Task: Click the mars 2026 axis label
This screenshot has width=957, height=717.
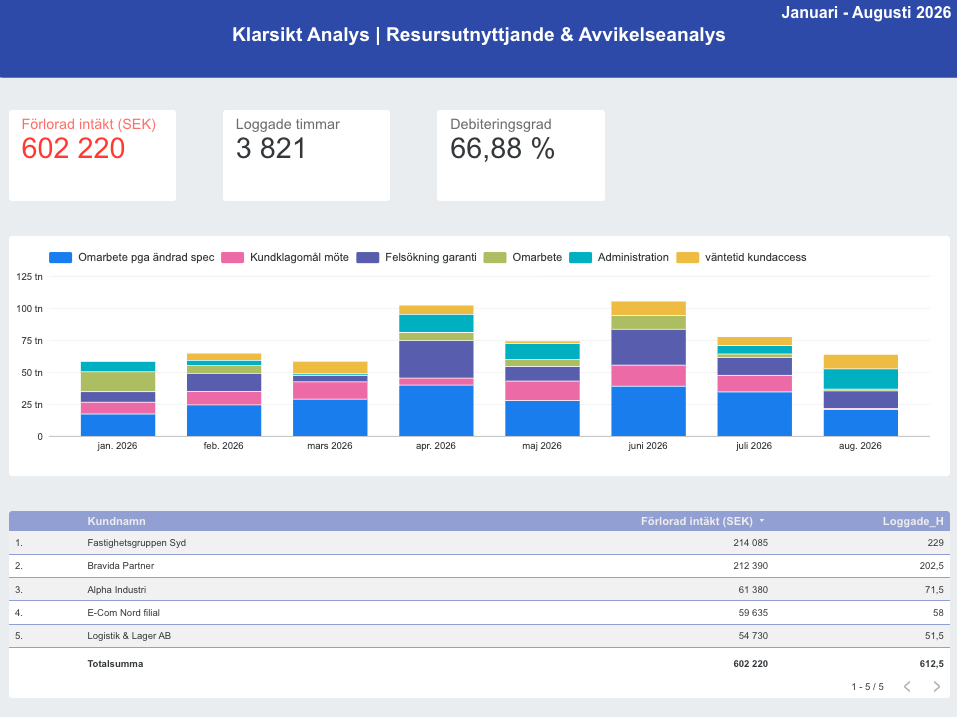Action: (330, 446)
